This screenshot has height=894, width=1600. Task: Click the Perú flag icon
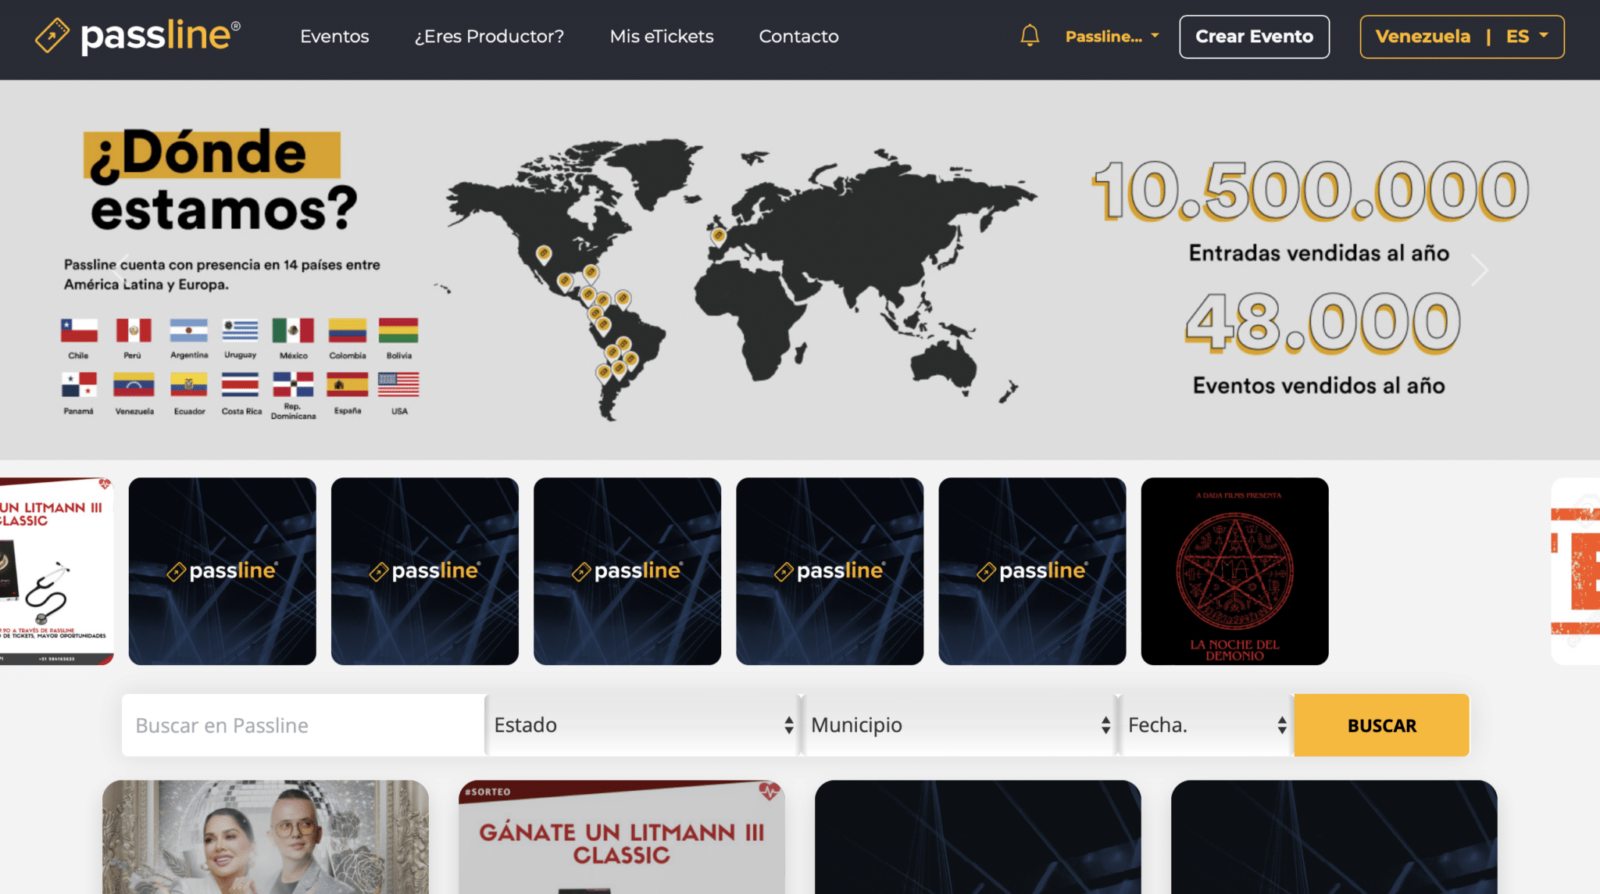coord(133,330)
